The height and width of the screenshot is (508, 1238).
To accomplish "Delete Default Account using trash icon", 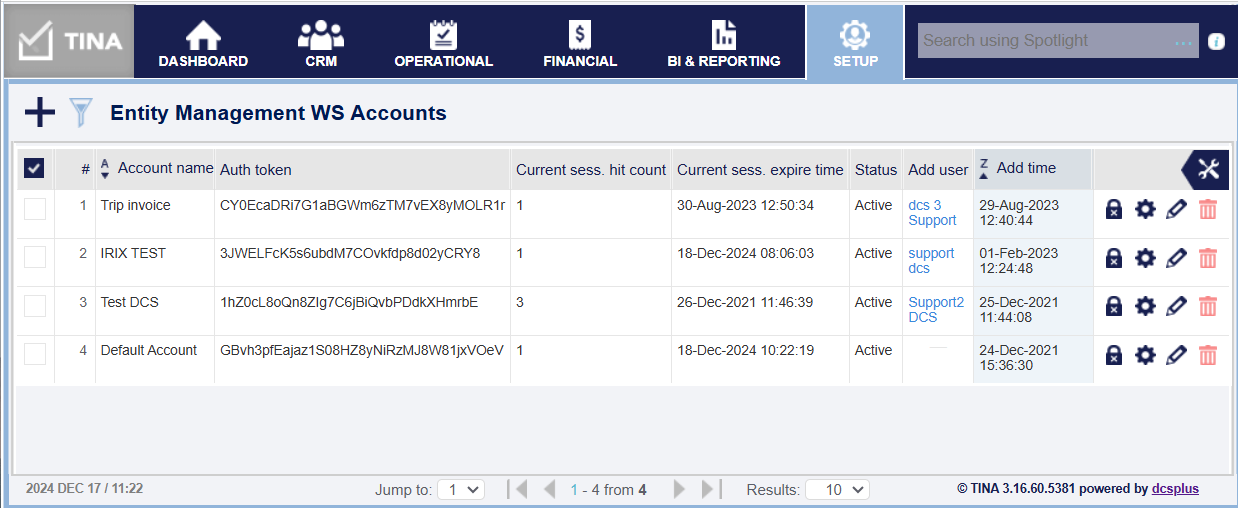I will pyautogui.click(x=1208, y=355).
